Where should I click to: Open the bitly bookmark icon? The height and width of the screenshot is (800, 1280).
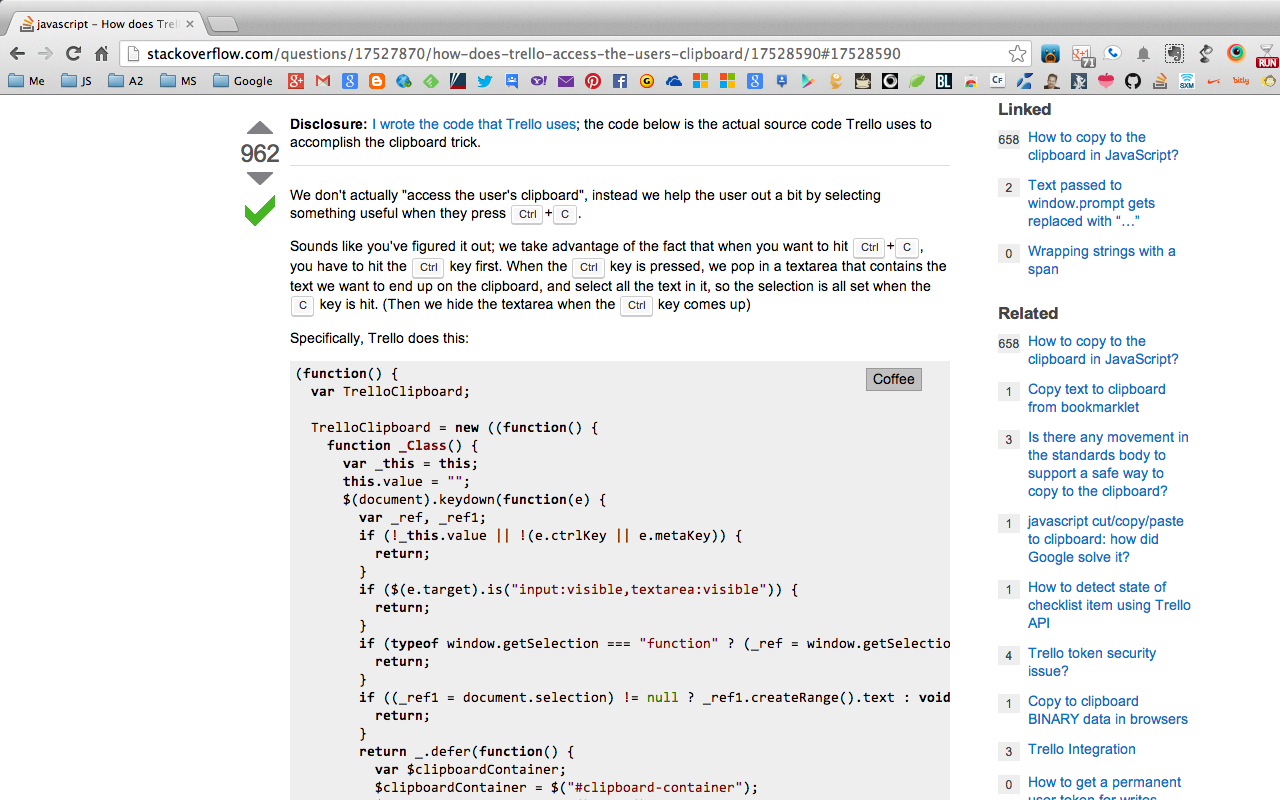1240,81
